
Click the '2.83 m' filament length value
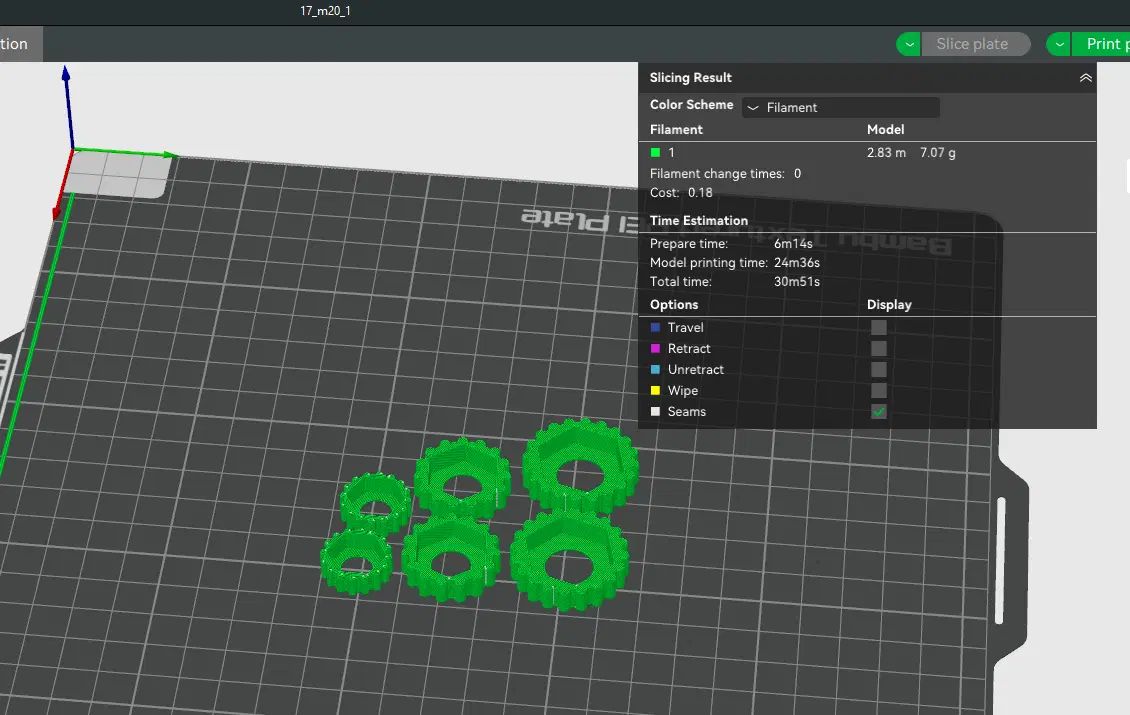click(x=886, y=153)
